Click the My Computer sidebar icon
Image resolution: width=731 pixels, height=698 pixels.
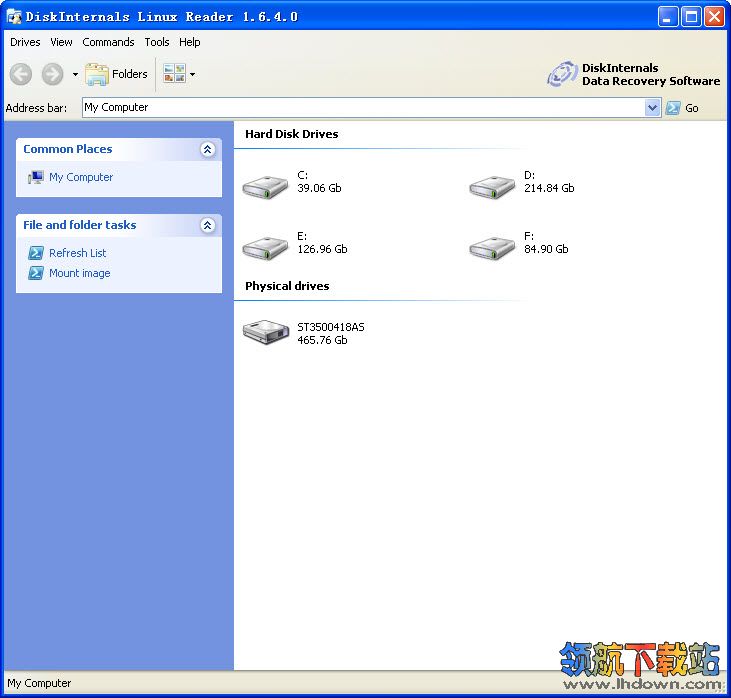35,177
